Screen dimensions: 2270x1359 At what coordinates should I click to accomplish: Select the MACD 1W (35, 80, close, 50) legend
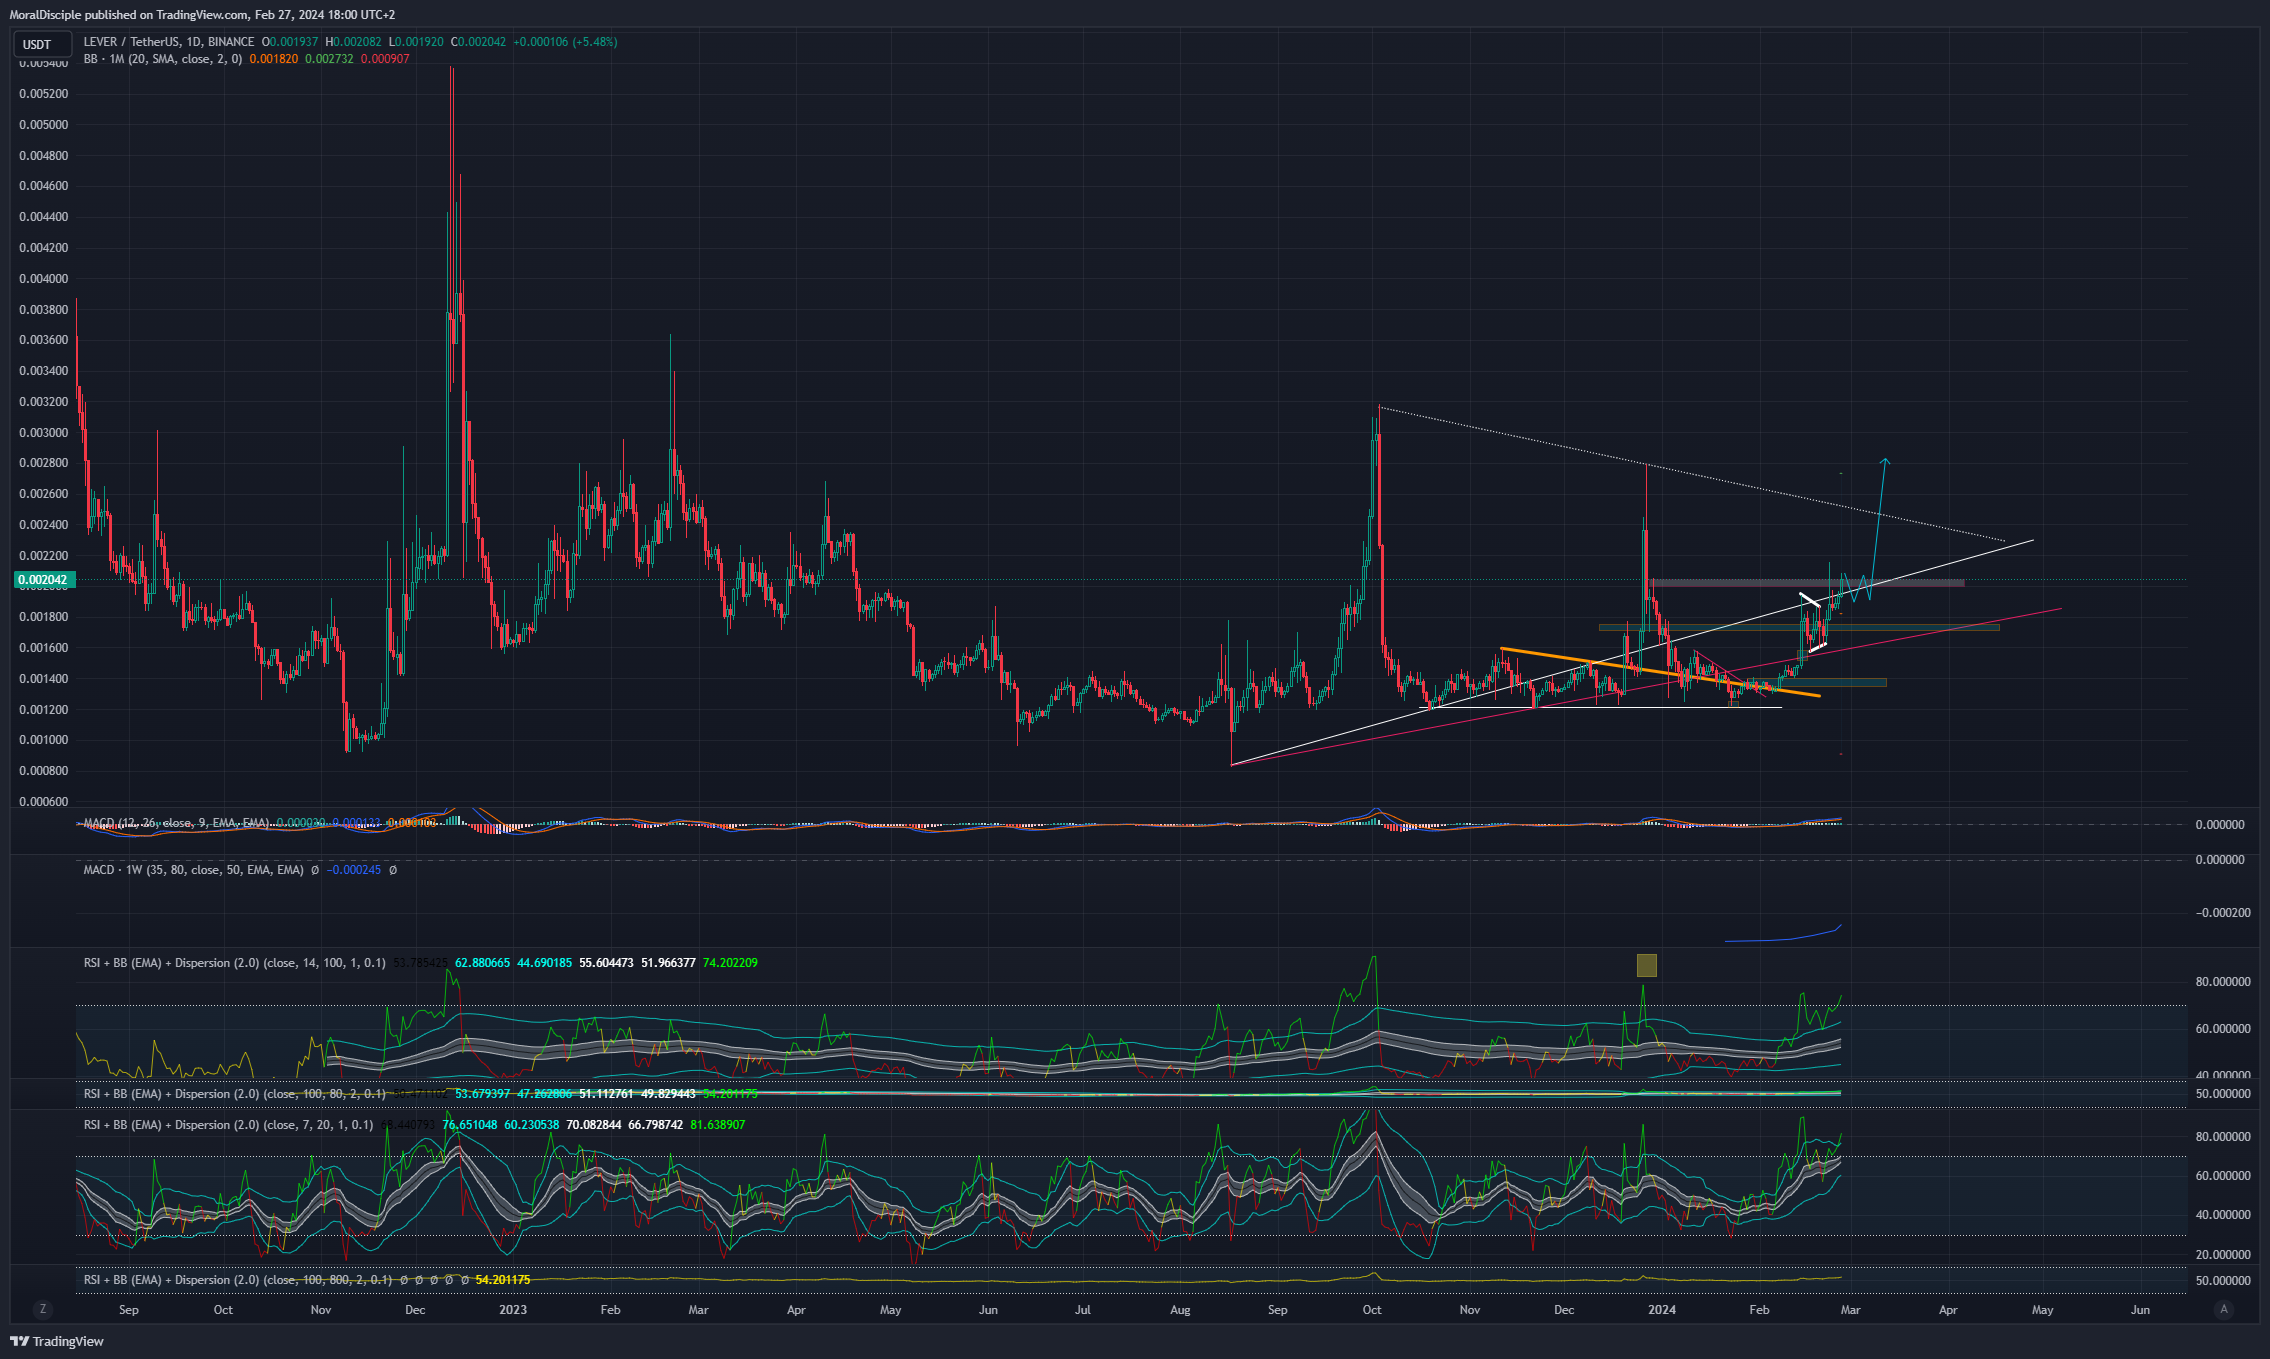pyautogui.click(x=194, y=870)
